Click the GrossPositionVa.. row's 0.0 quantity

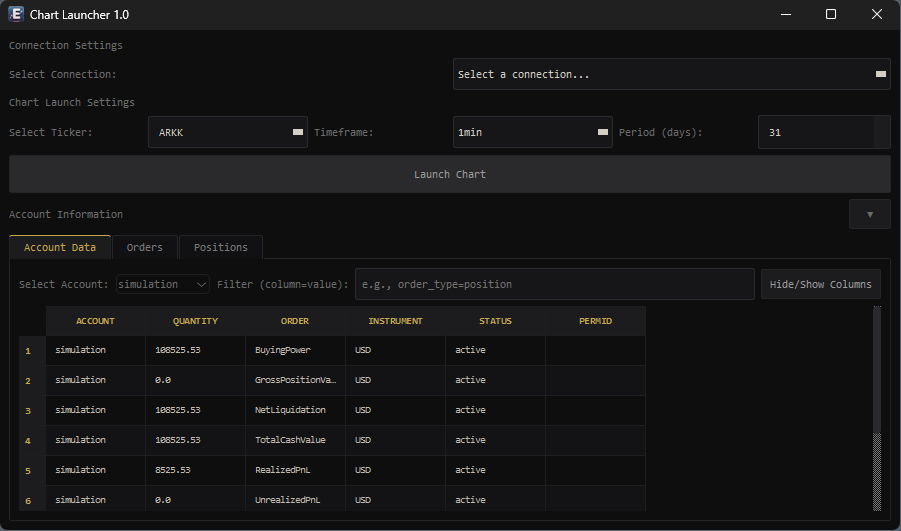(195, 380)
